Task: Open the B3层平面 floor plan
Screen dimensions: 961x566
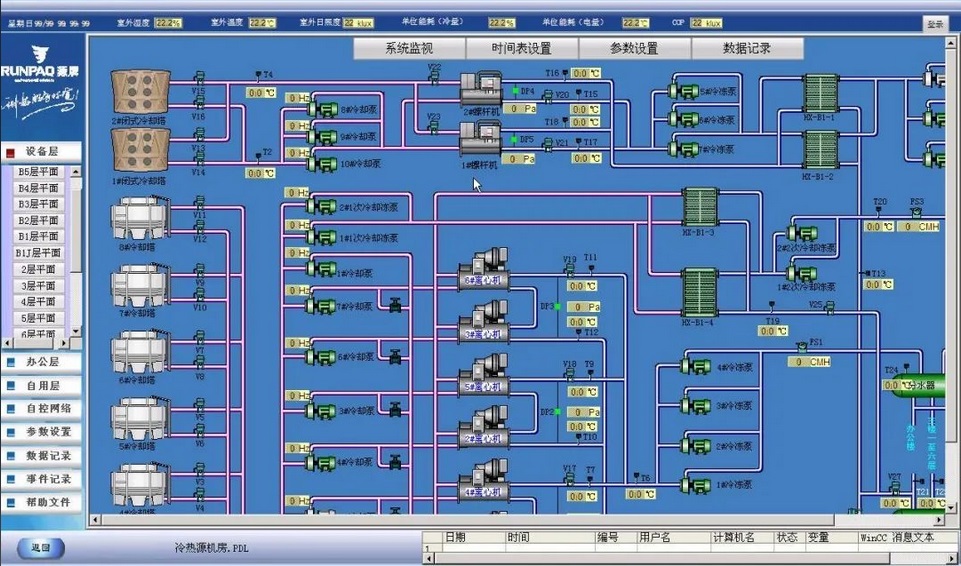Action: [x=39, y=204]
